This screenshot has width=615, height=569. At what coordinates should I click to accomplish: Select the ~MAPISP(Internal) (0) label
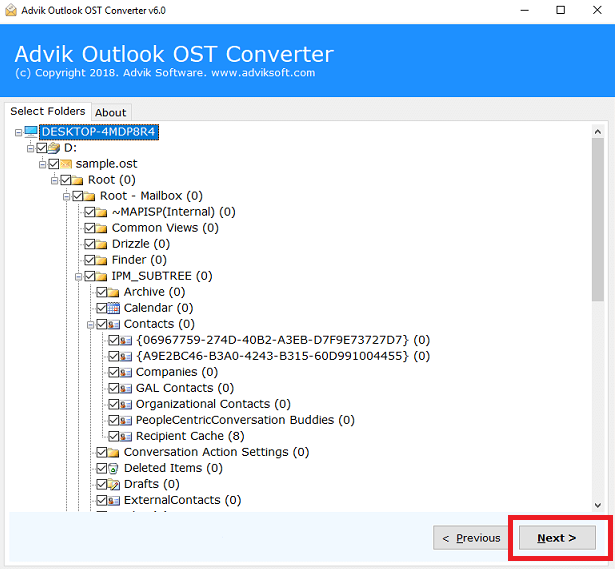click(173, 212)
